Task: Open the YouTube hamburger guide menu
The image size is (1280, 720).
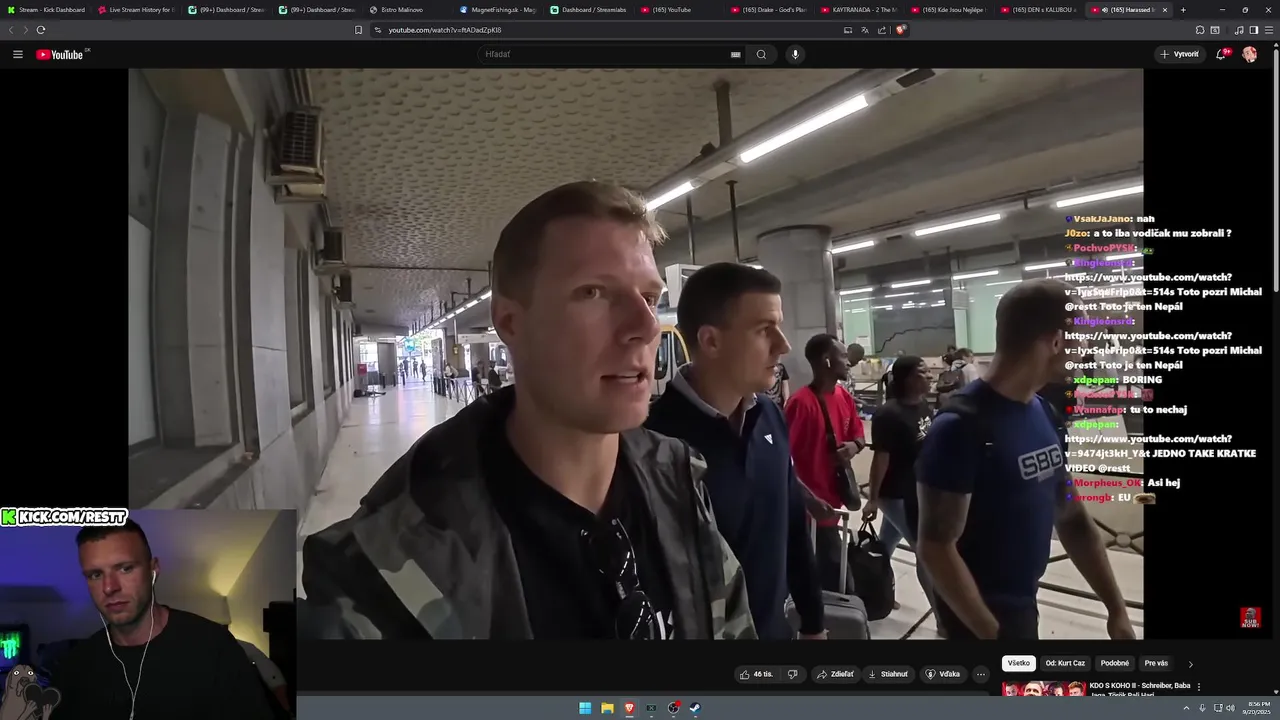Action: click(x=18, y=54)
